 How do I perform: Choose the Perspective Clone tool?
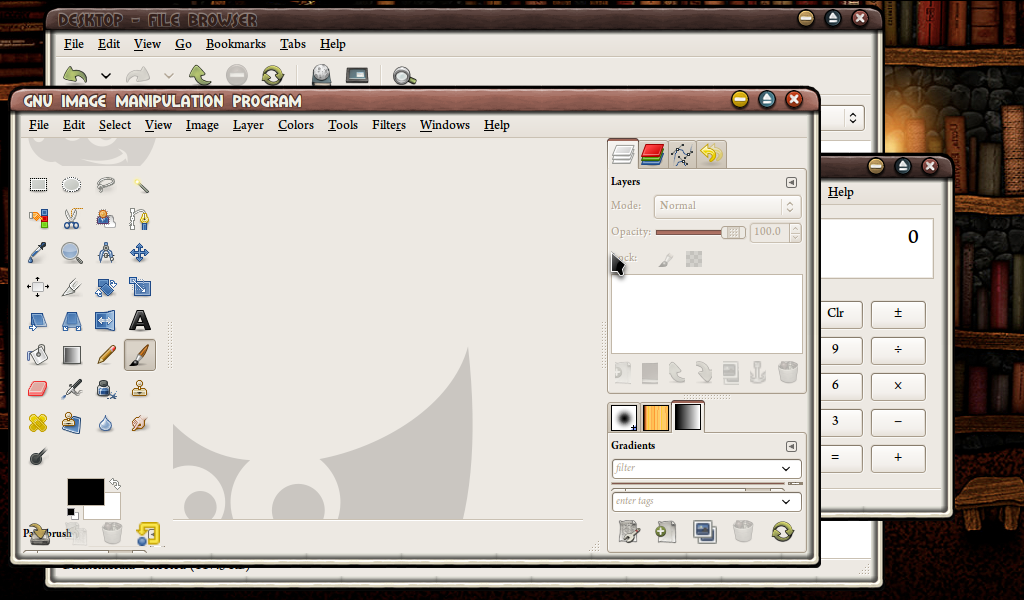coord(71,423)
